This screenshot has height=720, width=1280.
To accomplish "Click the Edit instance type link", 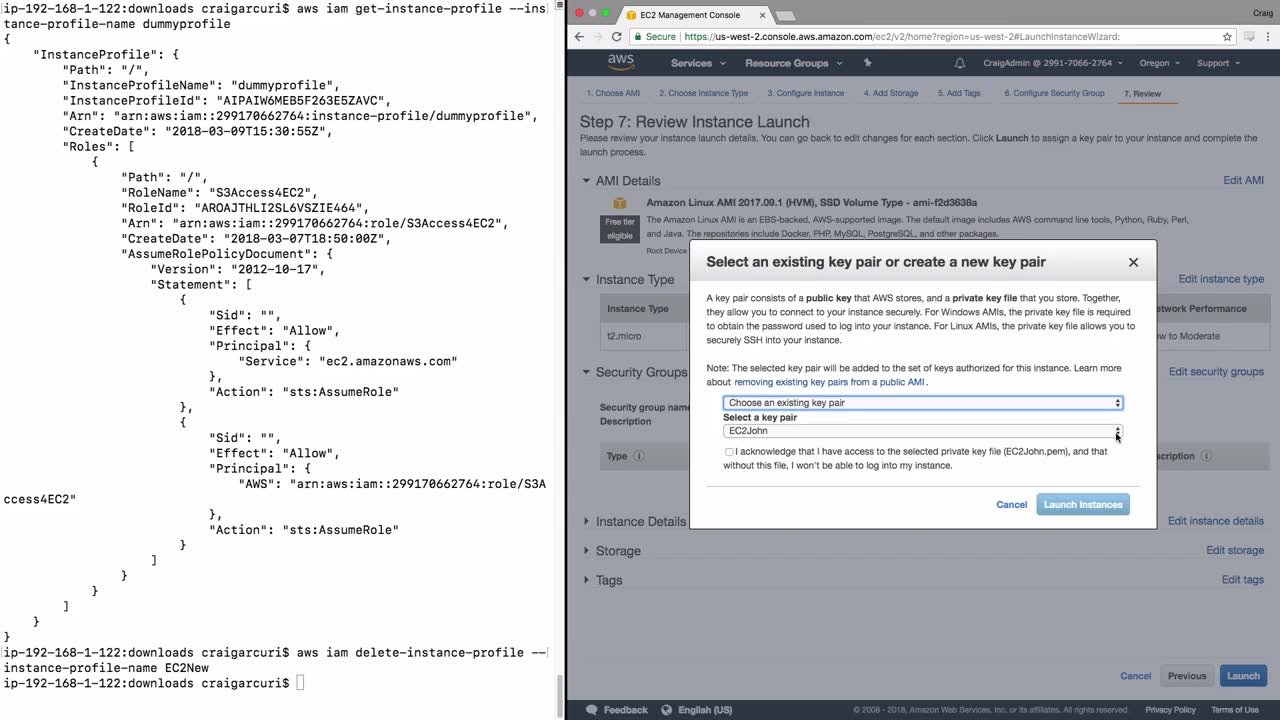I will 1221,279.
